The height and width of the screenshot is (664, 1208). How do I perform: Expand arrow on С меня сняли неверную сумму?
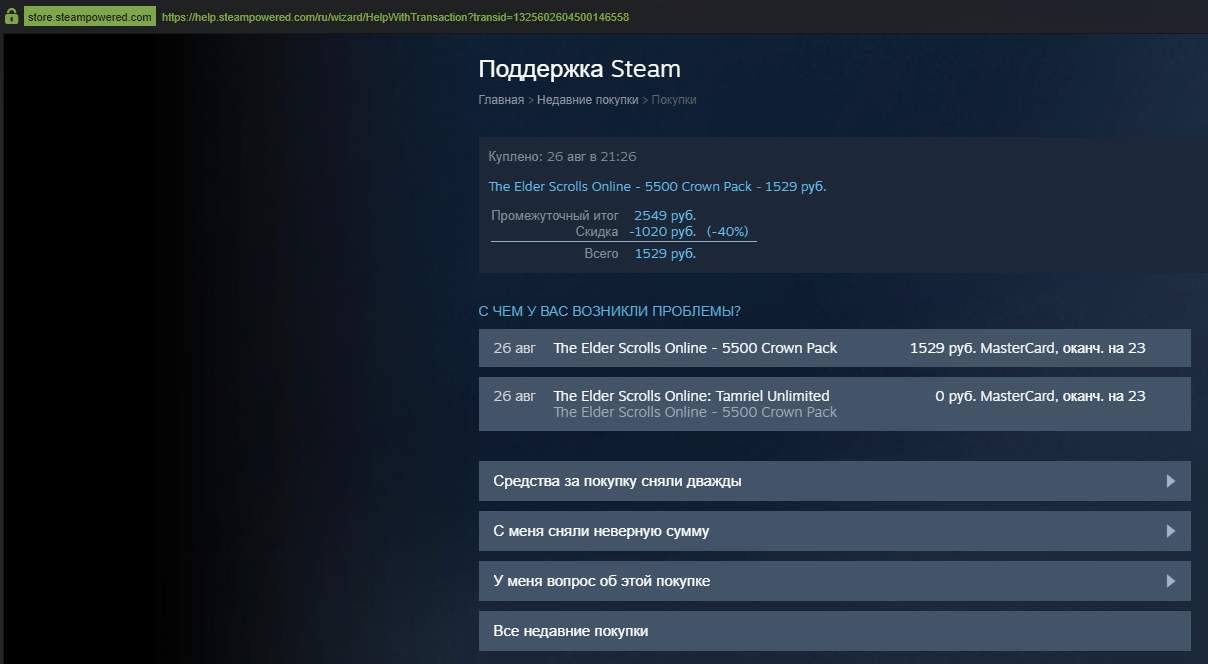pos(1171,531)
